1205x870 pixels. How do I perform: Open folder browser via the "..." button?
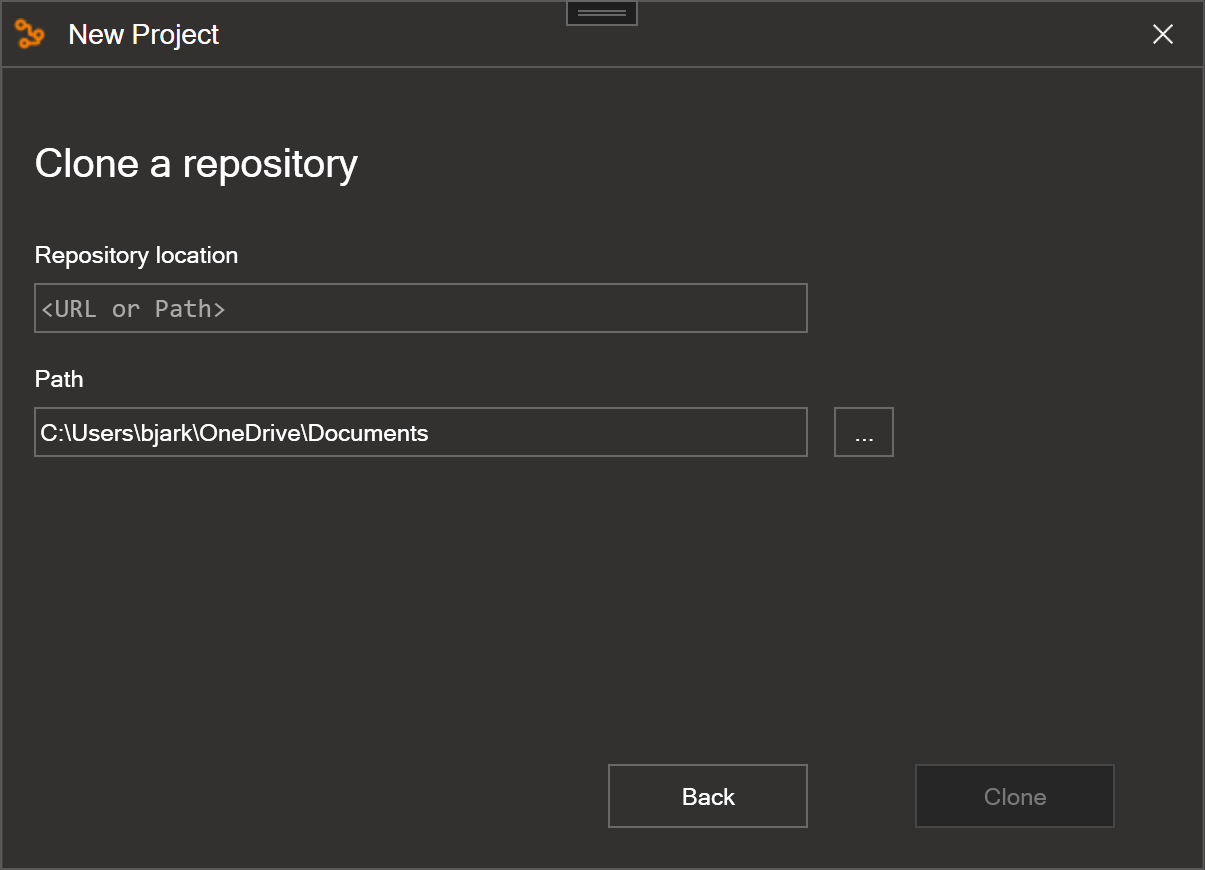pos(864,432)
